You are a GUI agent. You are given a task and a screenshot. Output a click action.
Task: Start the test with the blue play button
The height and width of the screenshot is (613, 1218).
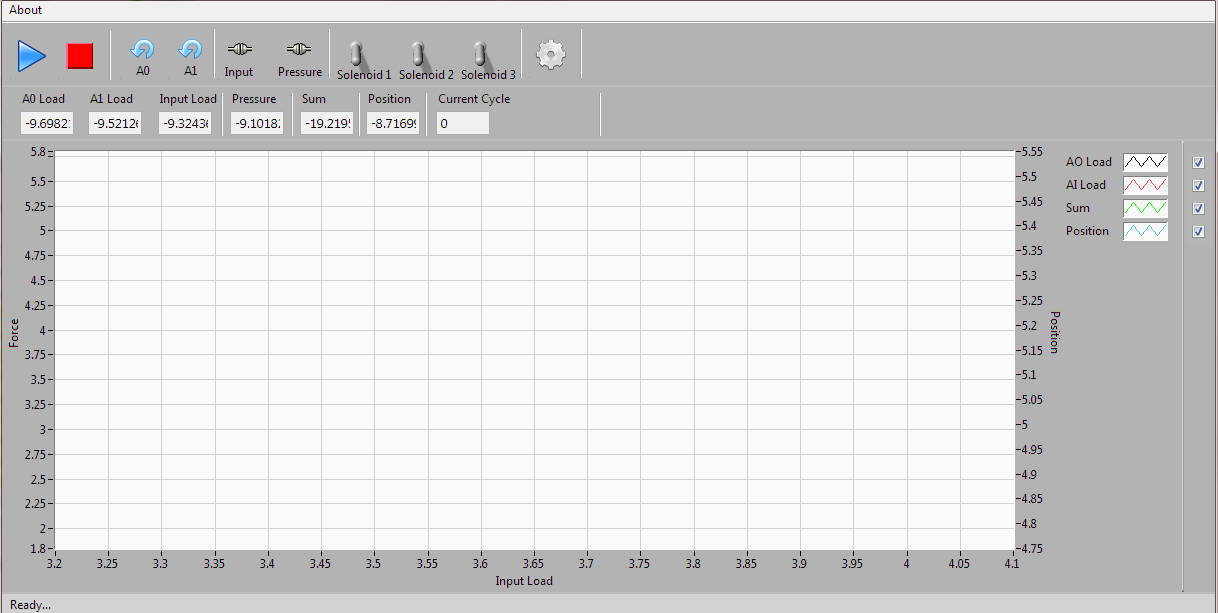32,56
